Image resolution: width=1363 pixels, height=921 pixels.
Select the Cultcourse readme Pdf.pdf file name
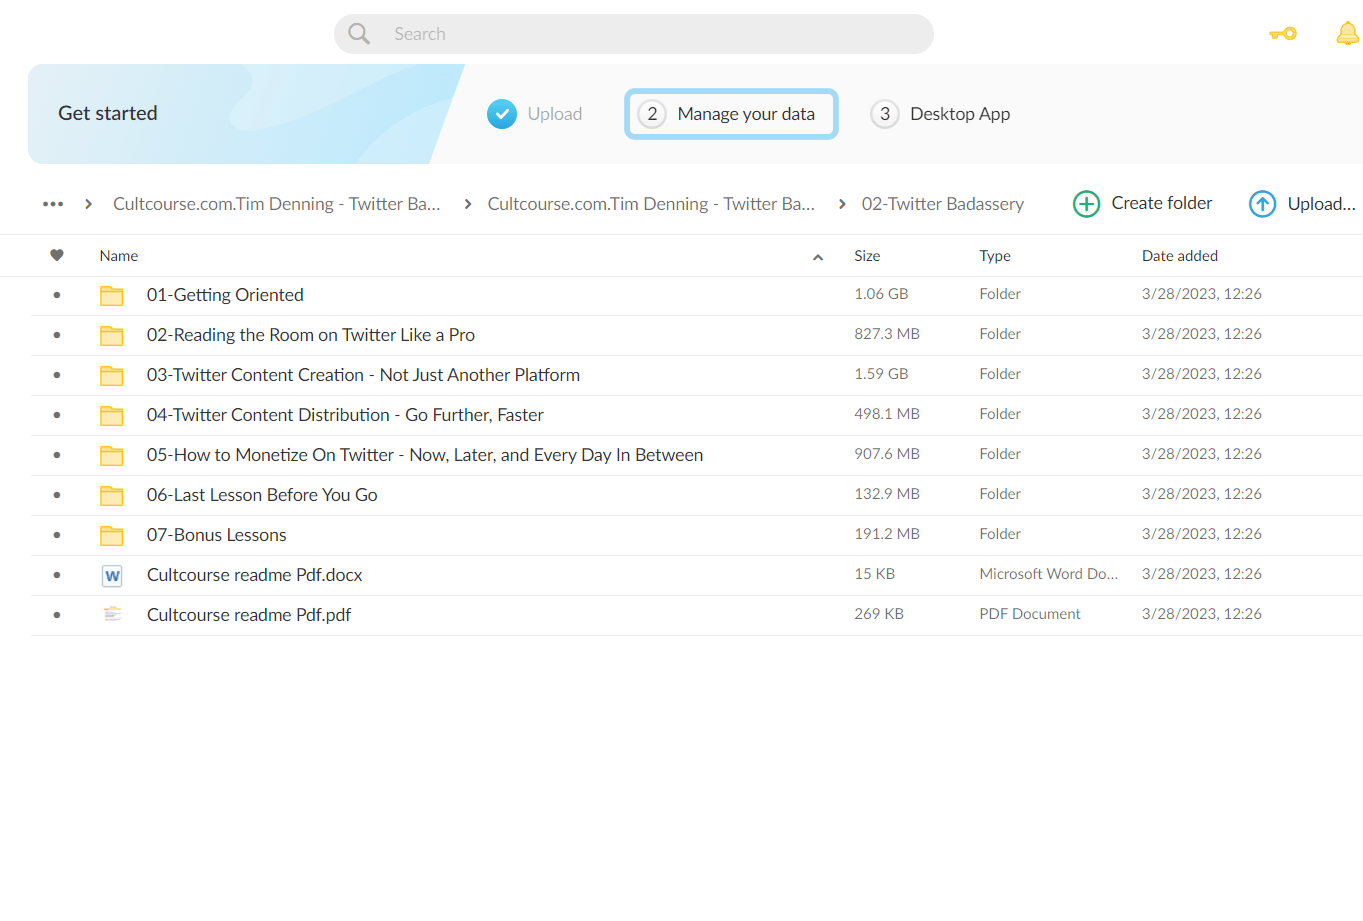(x=249, y=615)
